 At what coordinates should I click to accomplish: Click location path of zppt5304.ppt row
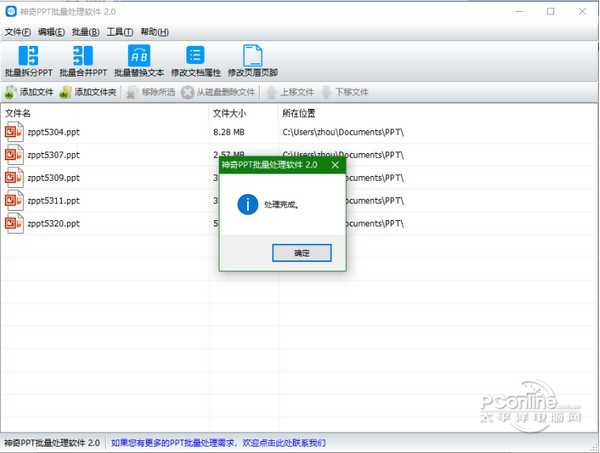[343, 132]
